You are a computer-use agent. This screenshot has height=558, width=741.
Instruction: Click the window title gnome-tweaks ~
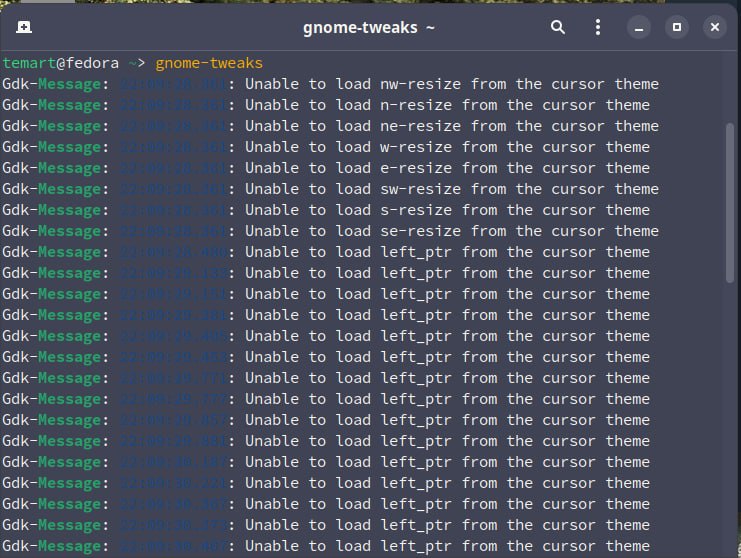(368, 27)
